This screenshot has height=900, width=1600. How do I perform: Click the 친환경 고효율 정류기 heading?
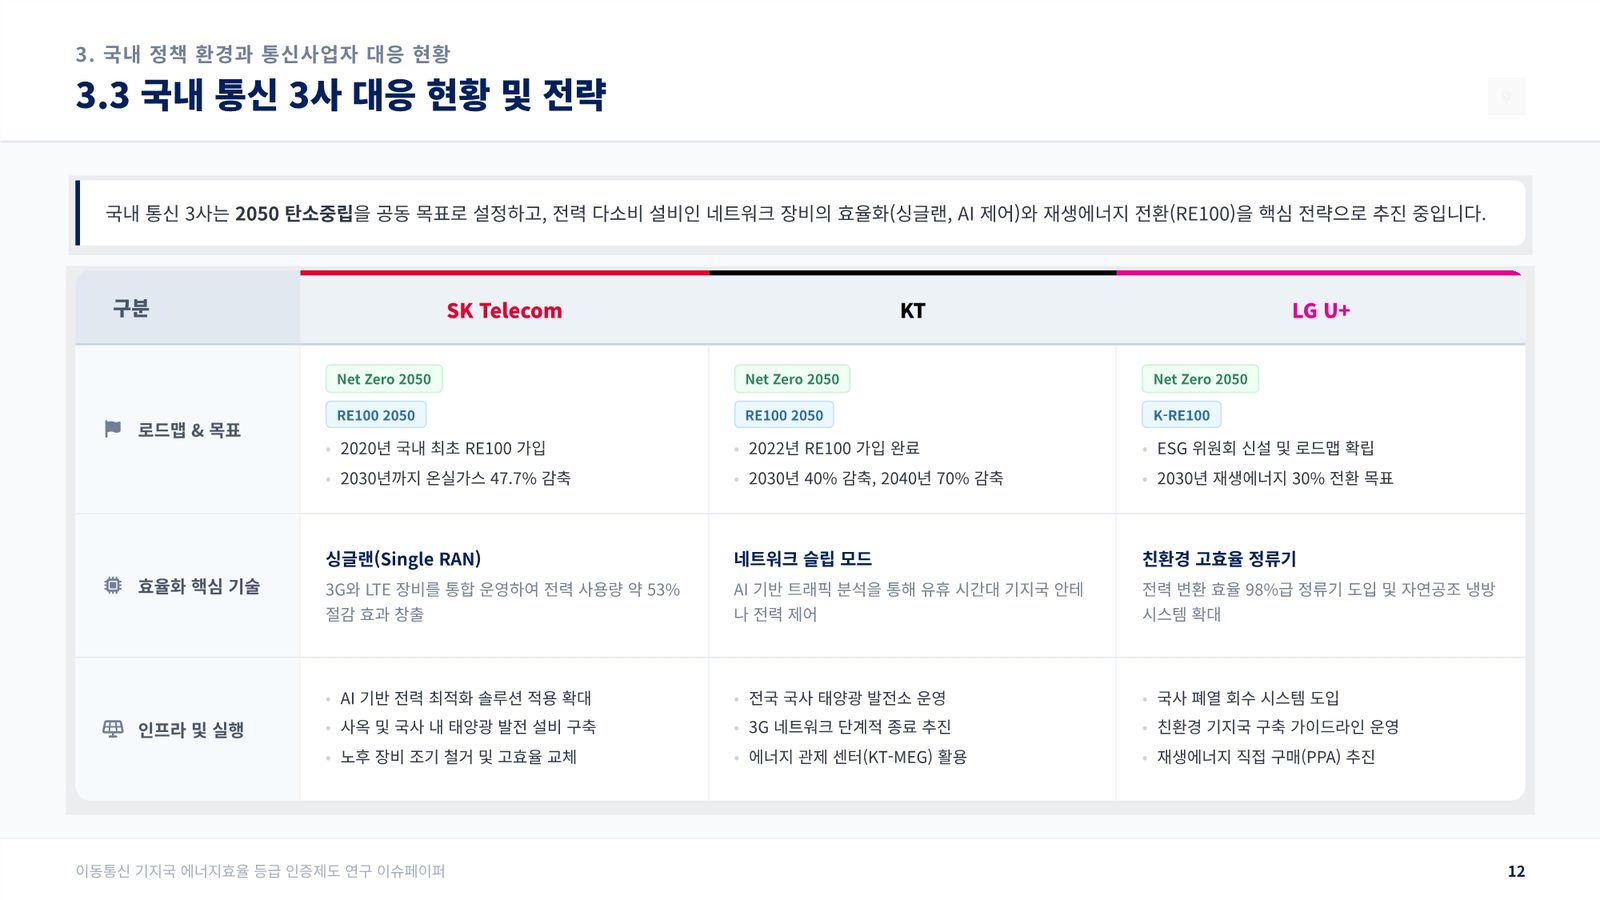coord(1219,559)
